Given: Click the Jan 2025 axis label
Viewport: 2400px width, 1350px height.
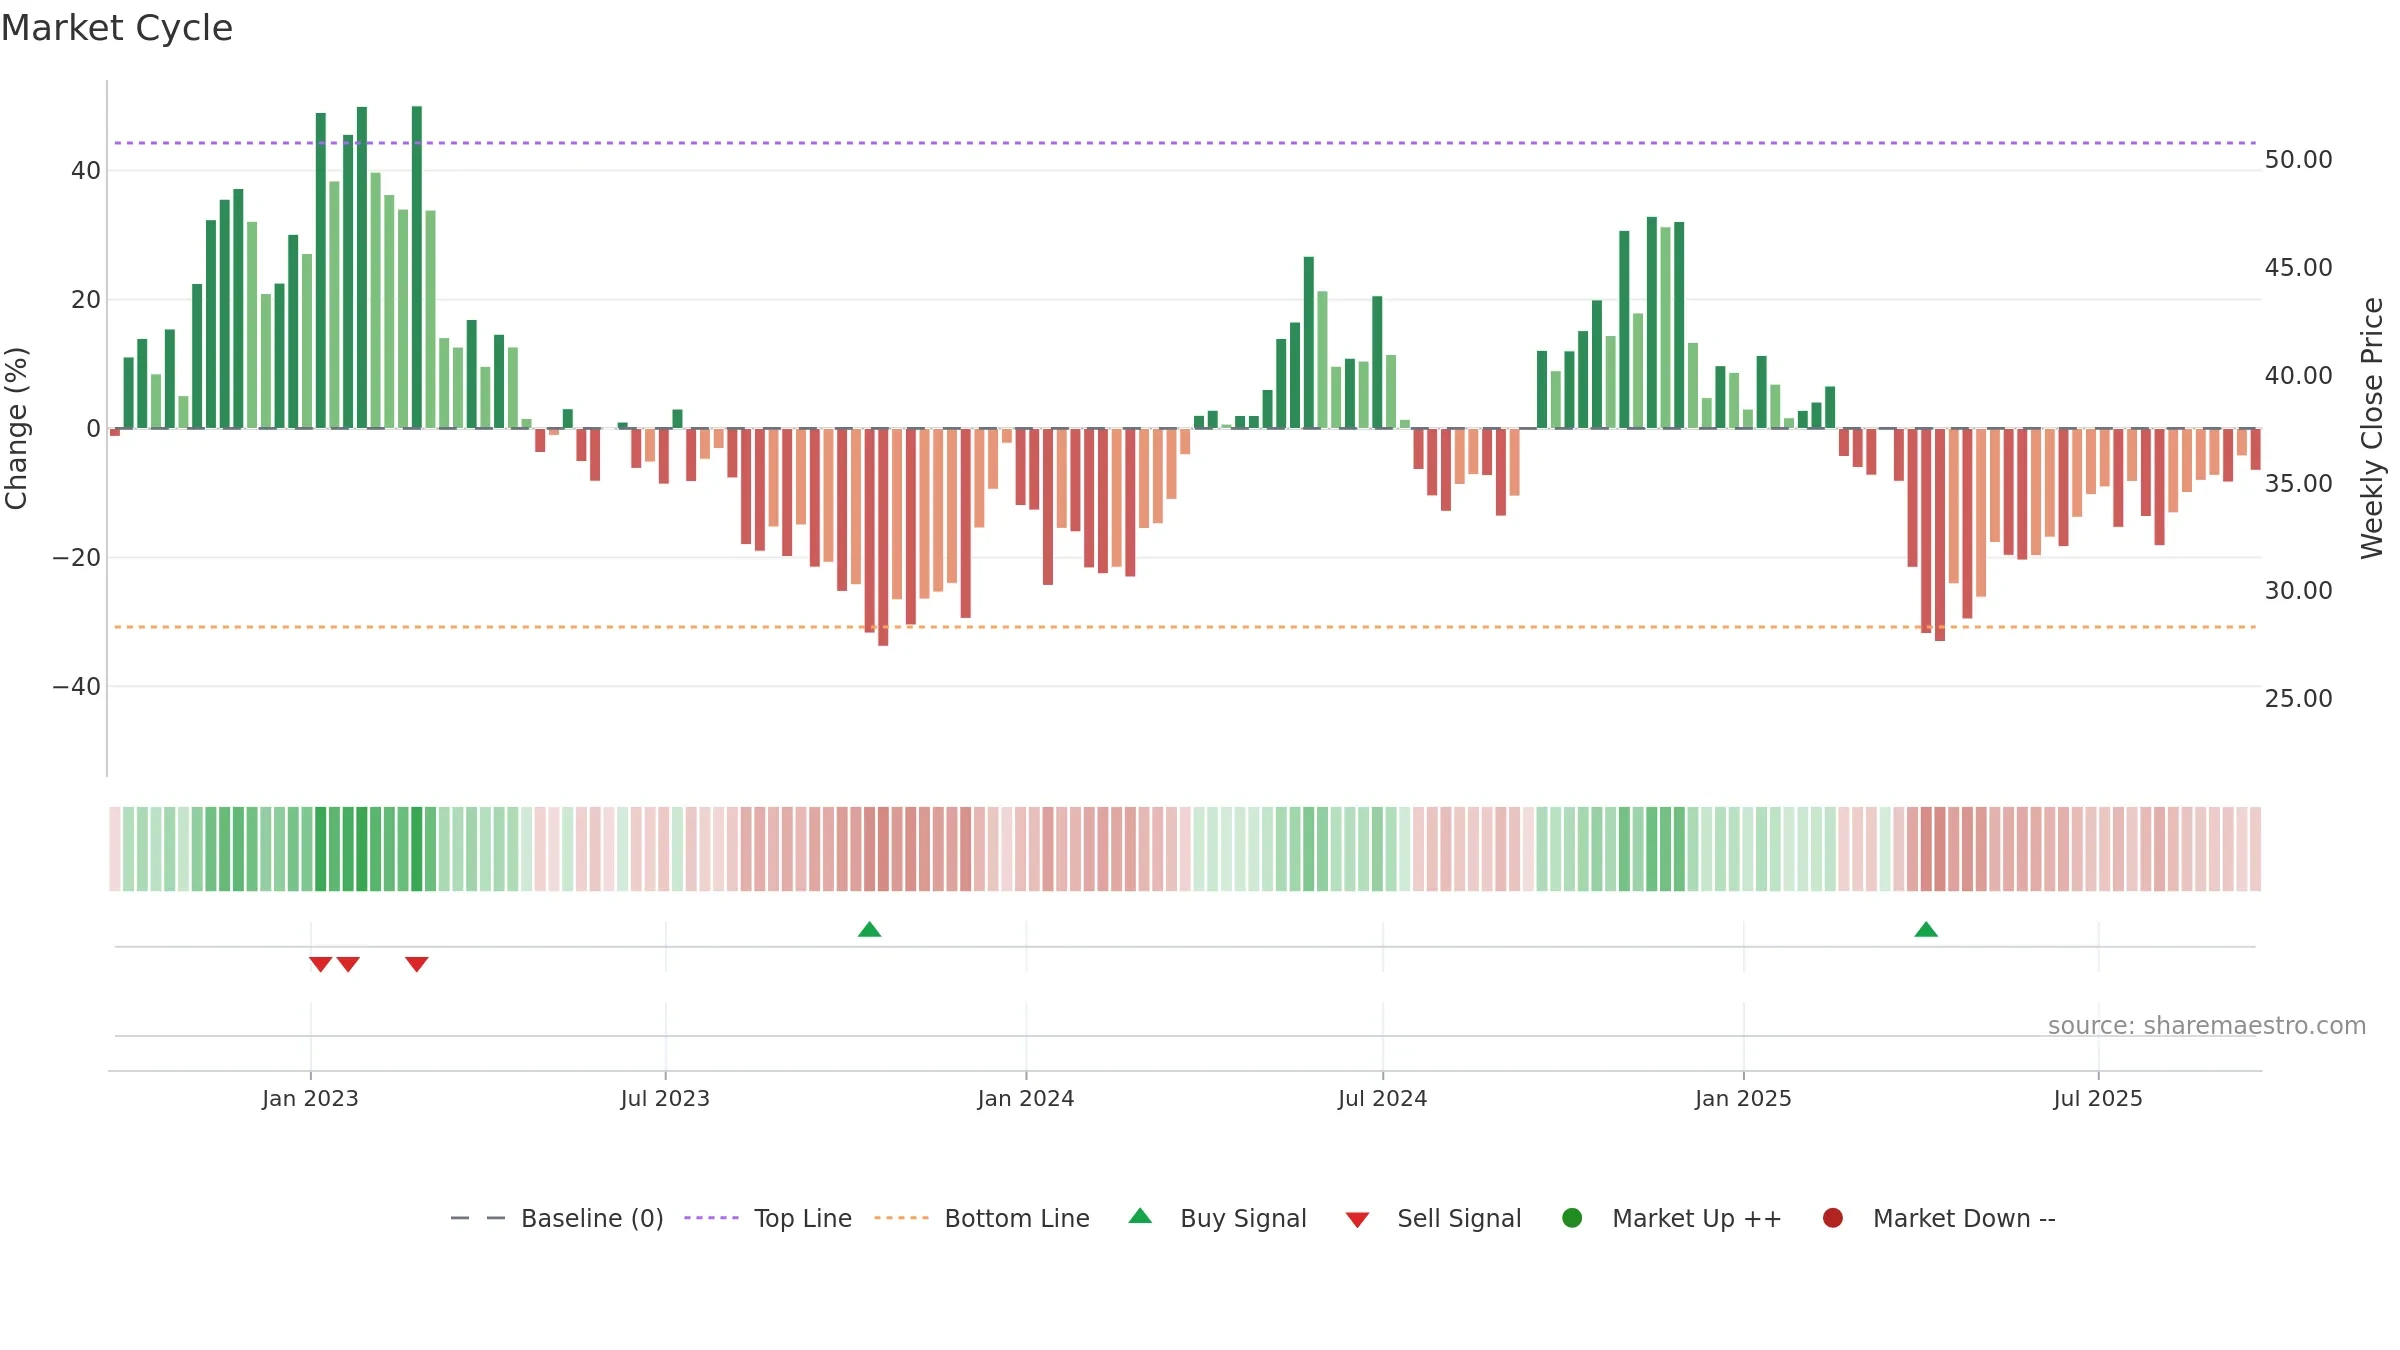Looking at the screenshot, I should coord(1743,1098).
